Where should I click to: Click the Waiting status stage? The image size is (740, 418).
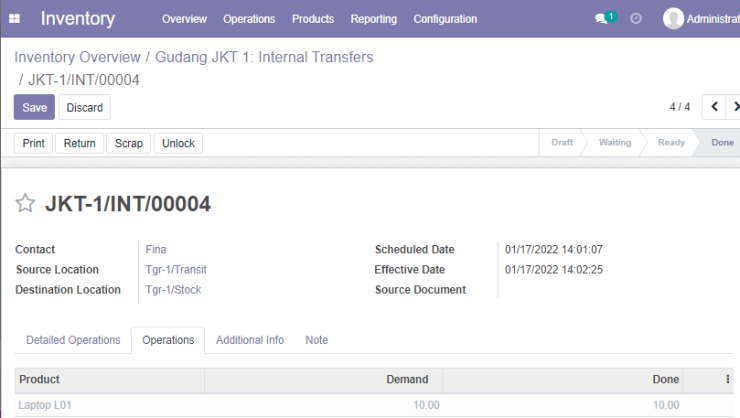[615, 142]
